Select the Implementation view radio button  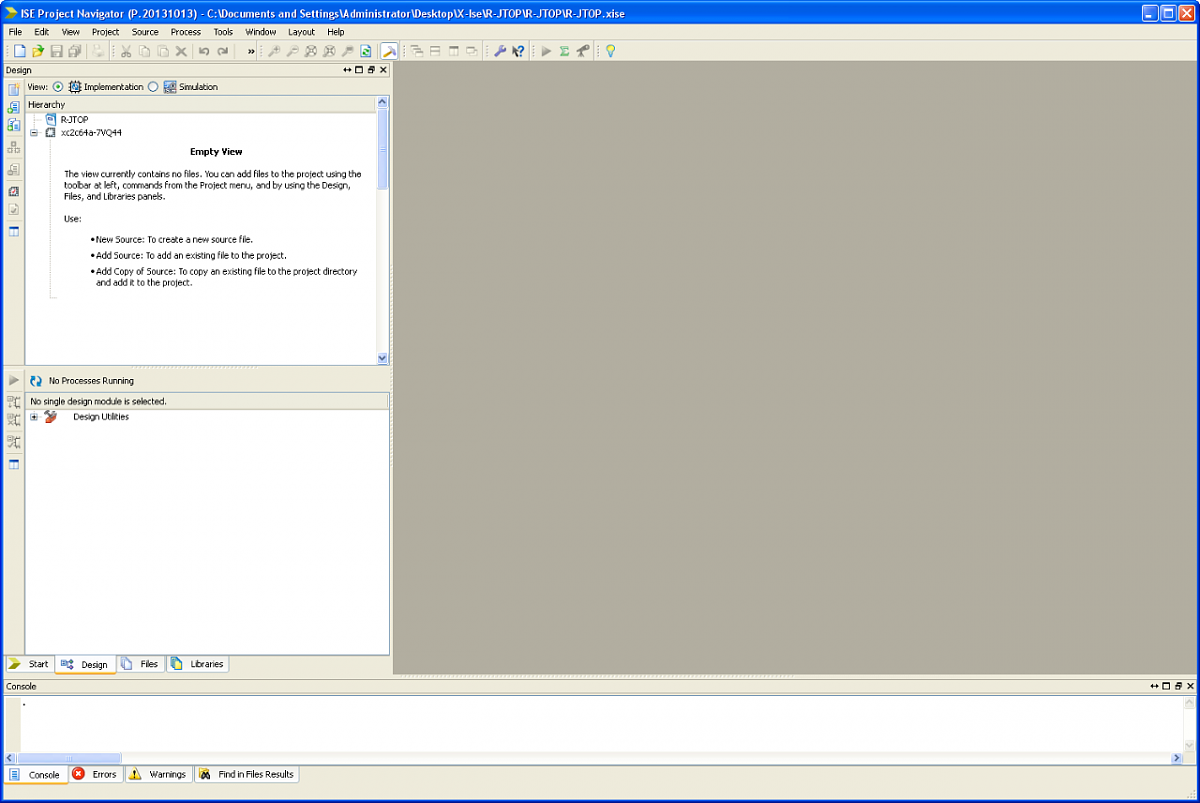pos(57,86)
